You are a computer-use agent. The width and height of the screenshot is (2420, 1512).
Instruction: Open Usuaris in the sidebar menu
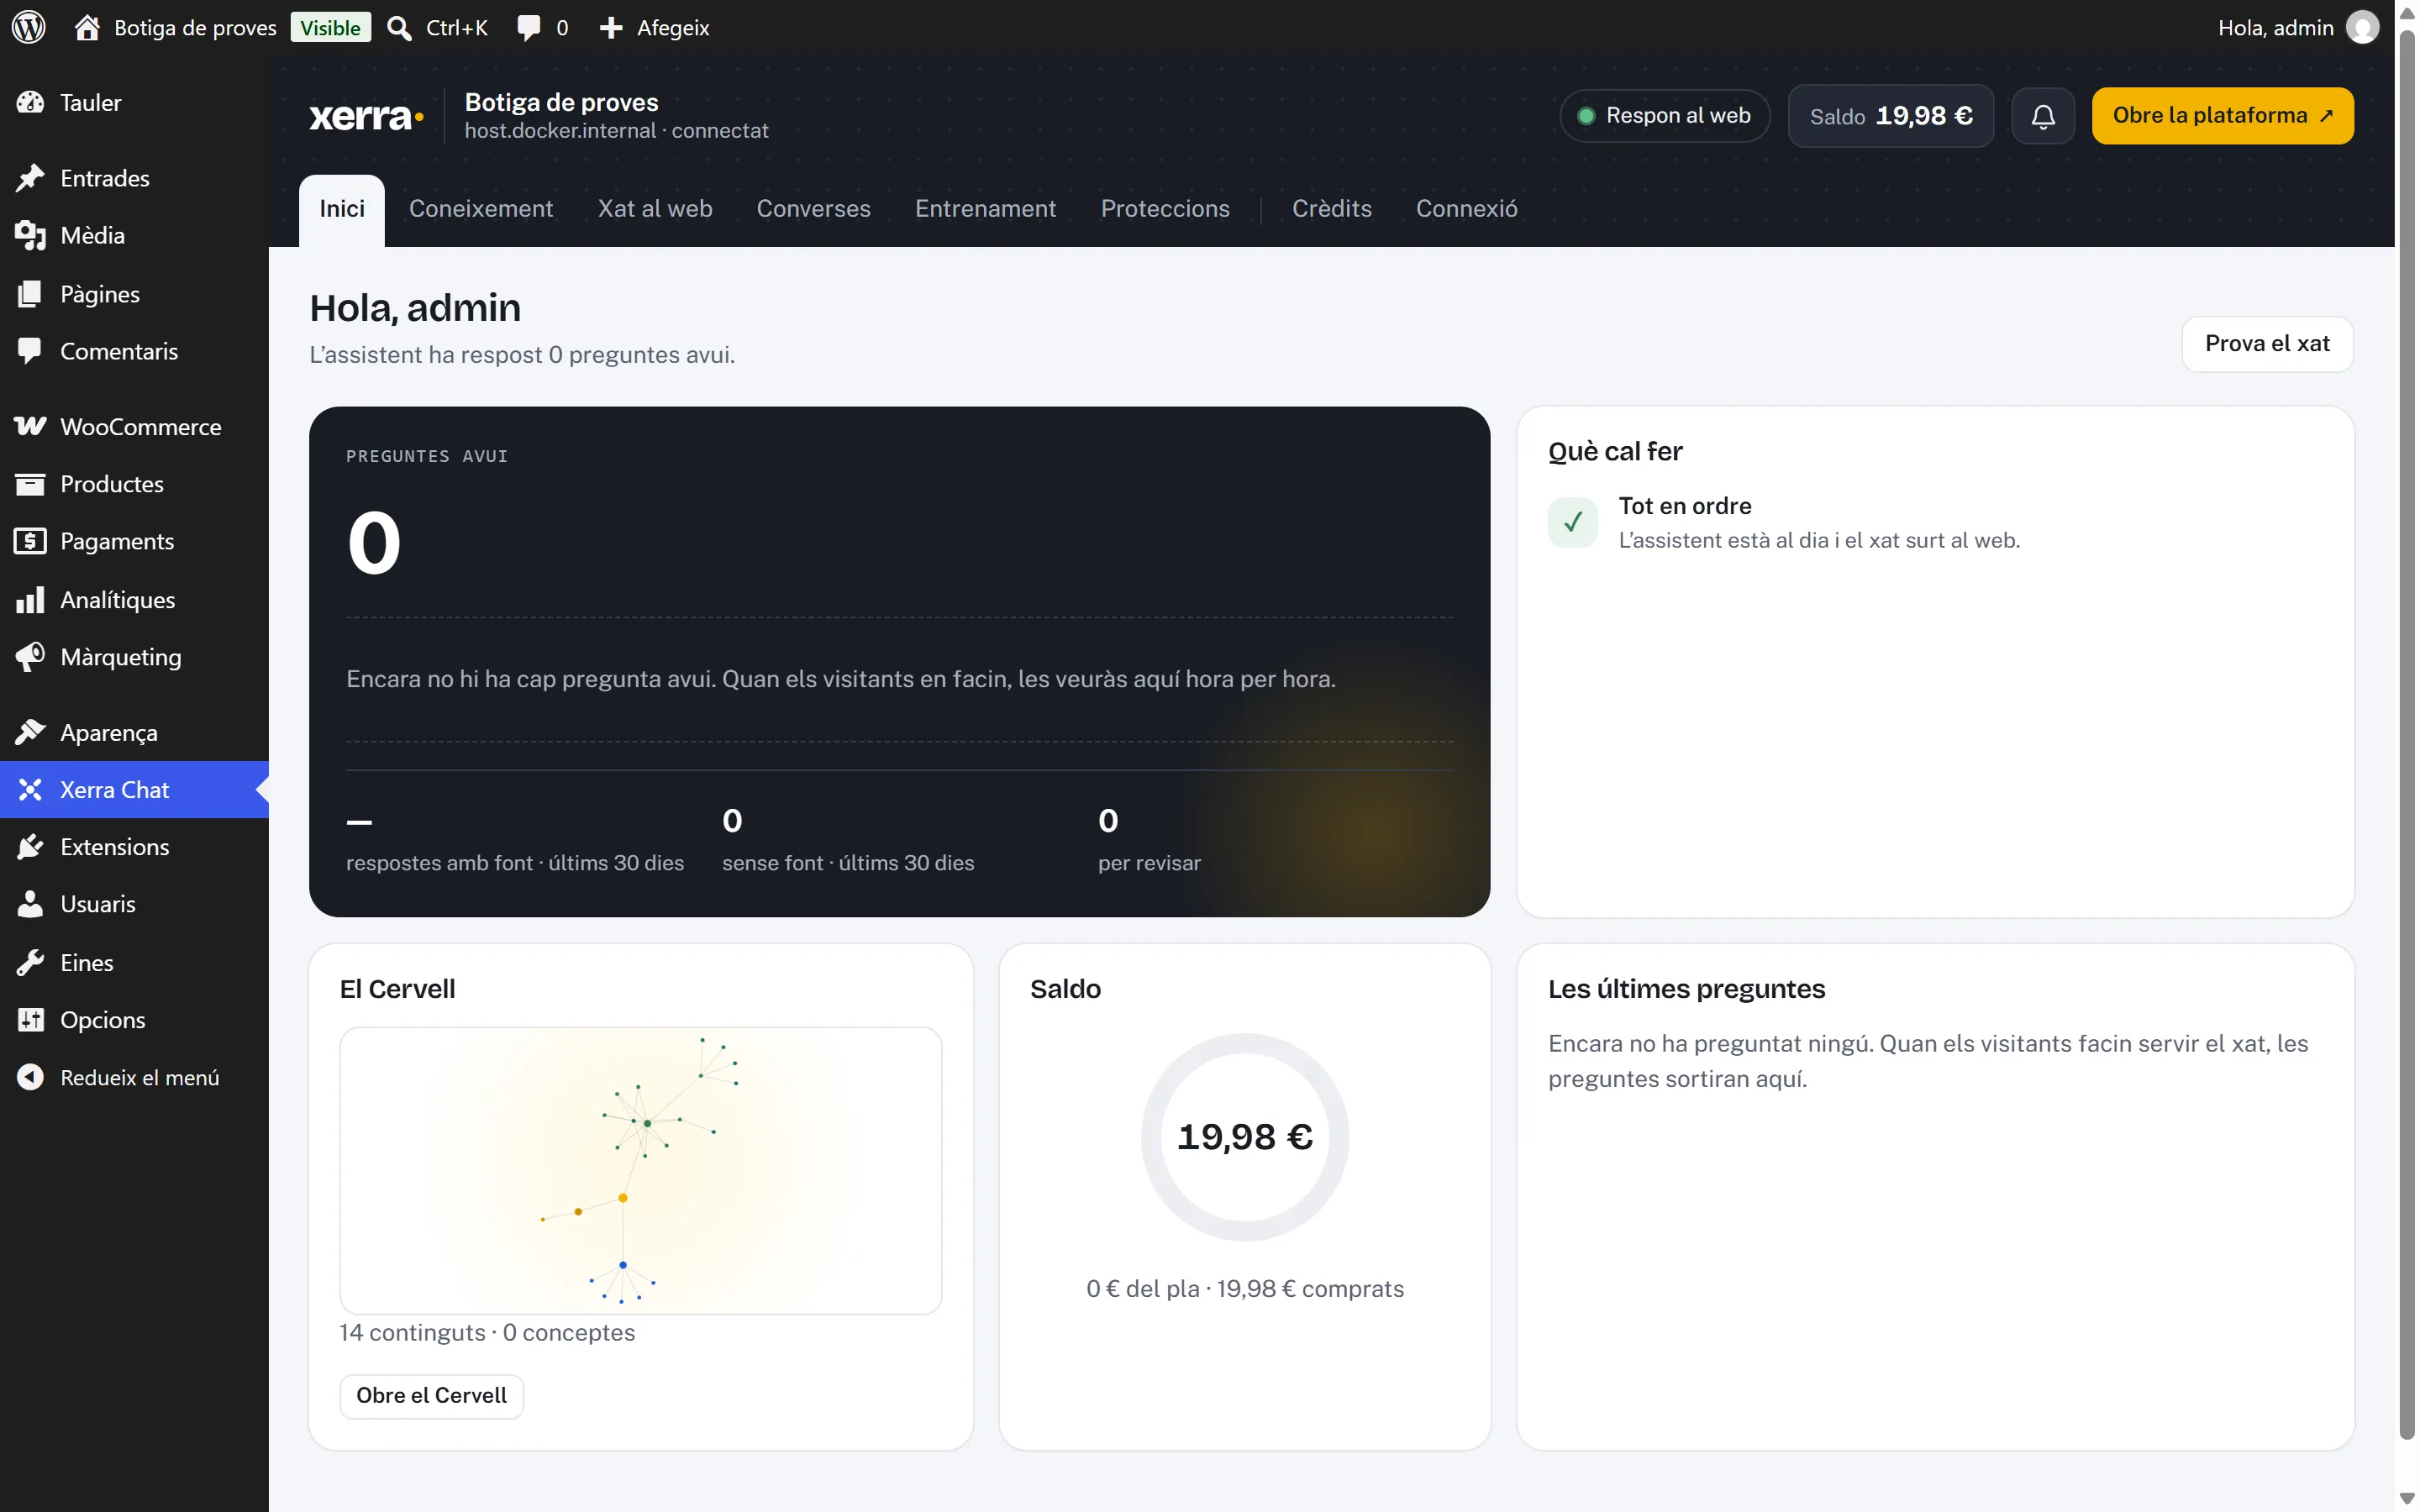point(134,904)
